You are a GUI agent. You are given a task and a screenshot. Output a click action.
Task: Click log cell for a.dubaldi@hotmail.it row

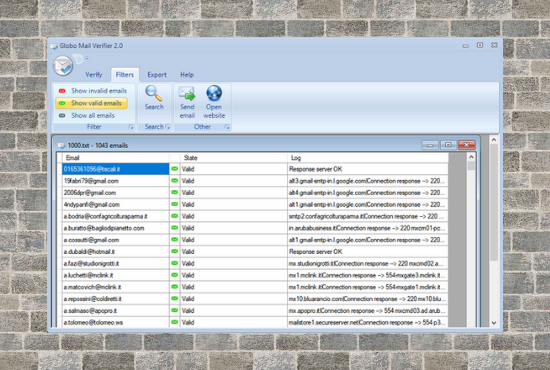[368, 252]
